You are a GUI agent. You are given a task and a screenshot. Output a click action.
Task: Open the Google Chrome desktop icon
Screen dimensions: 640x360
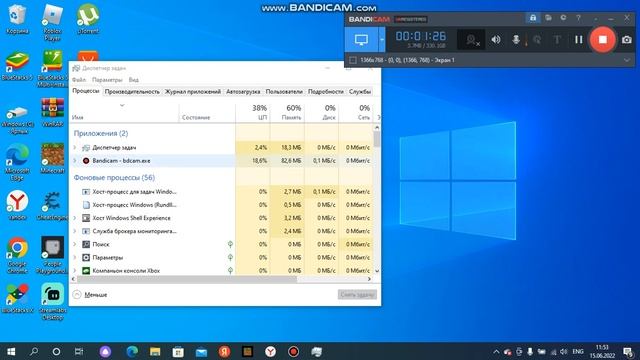[17, 255]
